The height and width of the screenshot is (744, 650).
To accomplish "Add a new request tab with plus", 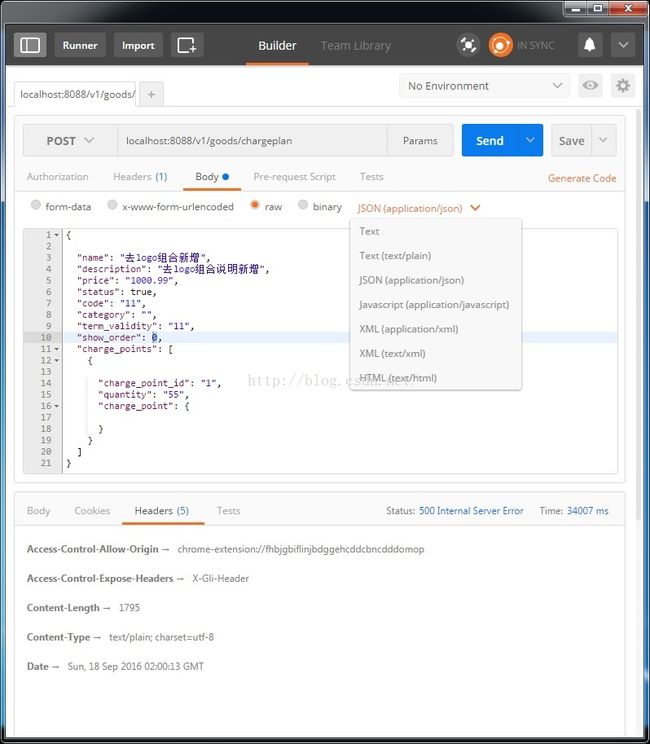I will [x=151, y=94].
